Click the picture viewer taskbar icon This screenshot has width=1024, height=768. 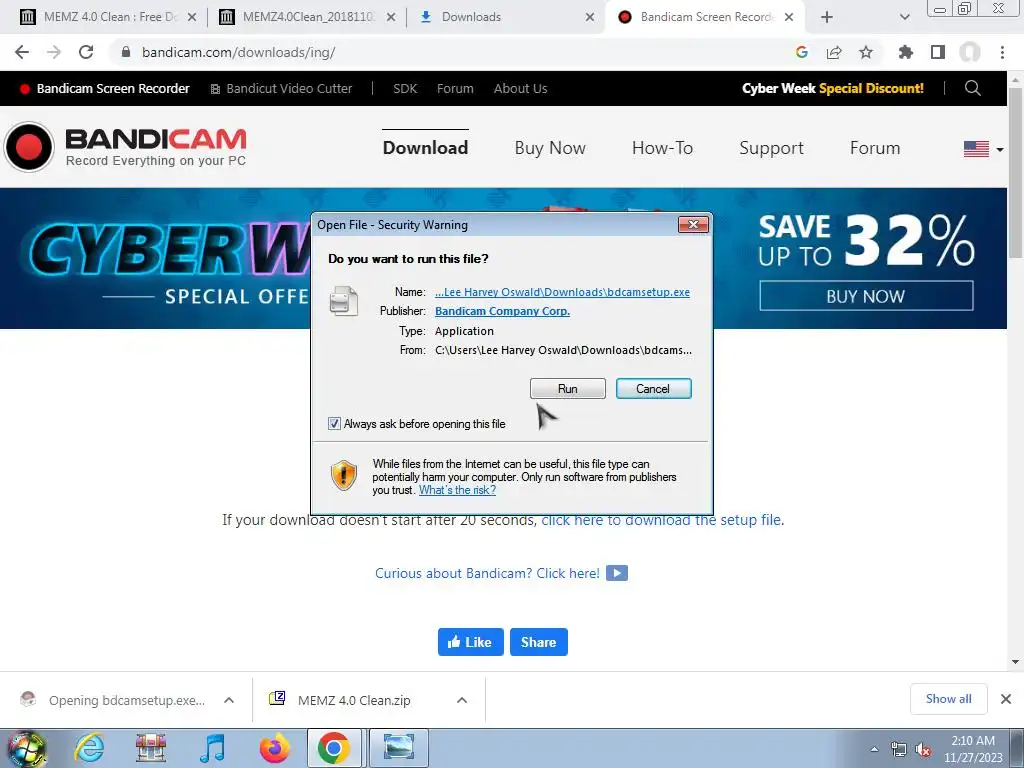click(x=398, y=748)
